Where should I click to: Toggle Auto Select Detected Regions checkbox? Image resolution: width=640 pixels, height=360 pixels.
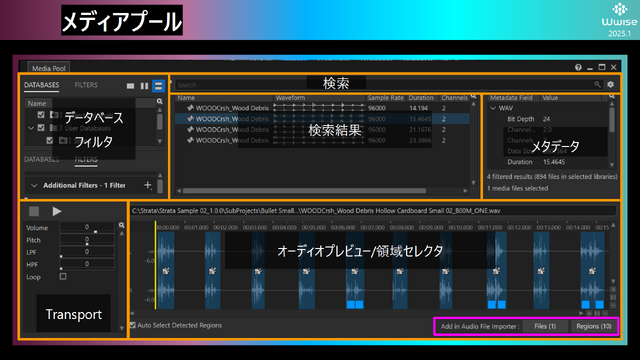pyautogui.click(x=133, y=325)
